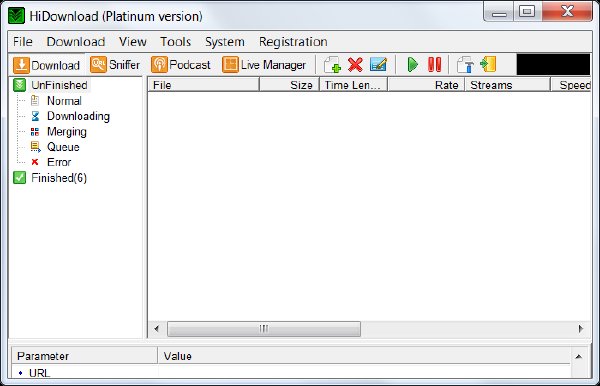Image resolution: width=600 pixels, height=386 pixels.
Task: Select the URL parameter row
Action: (291, 372)
